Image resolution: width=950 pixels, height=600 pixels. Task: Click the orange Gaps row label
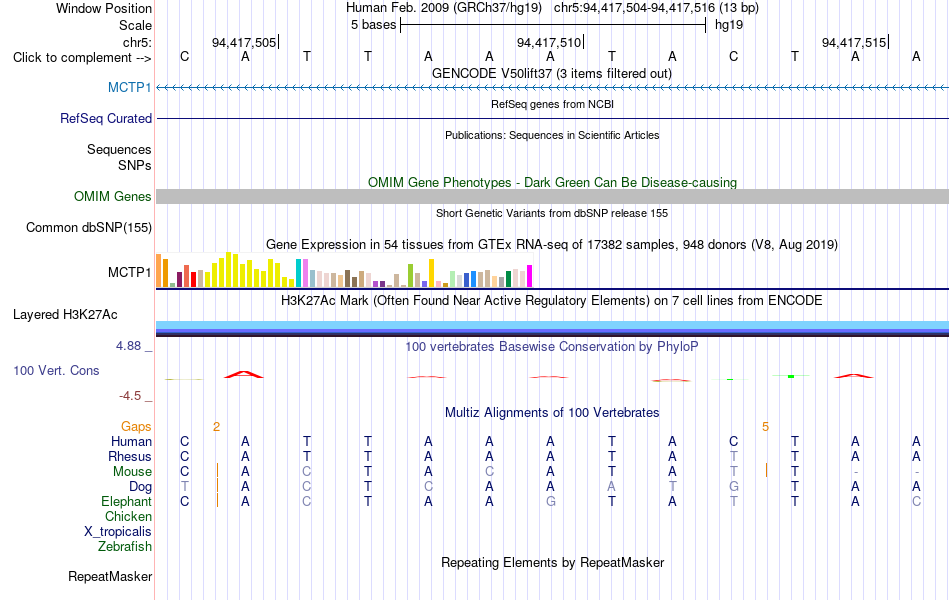point(136,427)
